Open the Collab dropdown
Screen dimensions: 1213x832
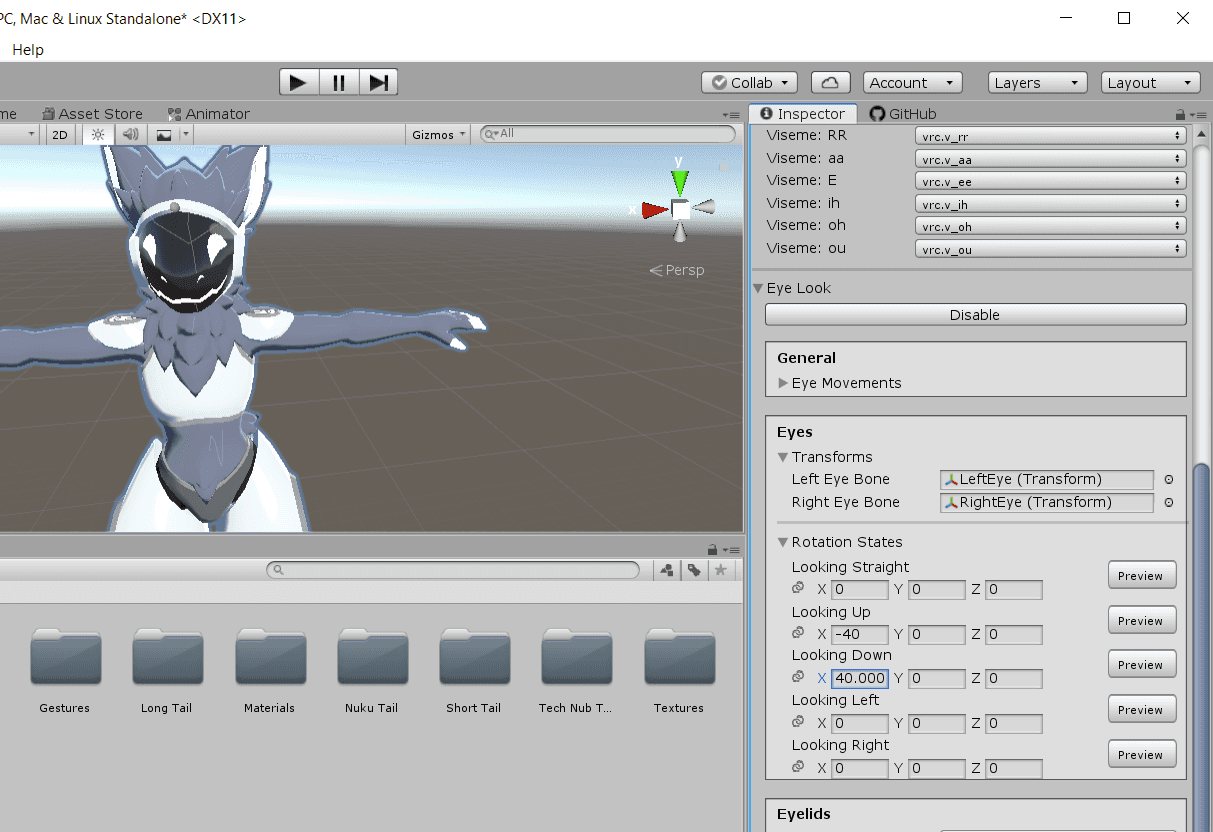(x=749, y=83)
